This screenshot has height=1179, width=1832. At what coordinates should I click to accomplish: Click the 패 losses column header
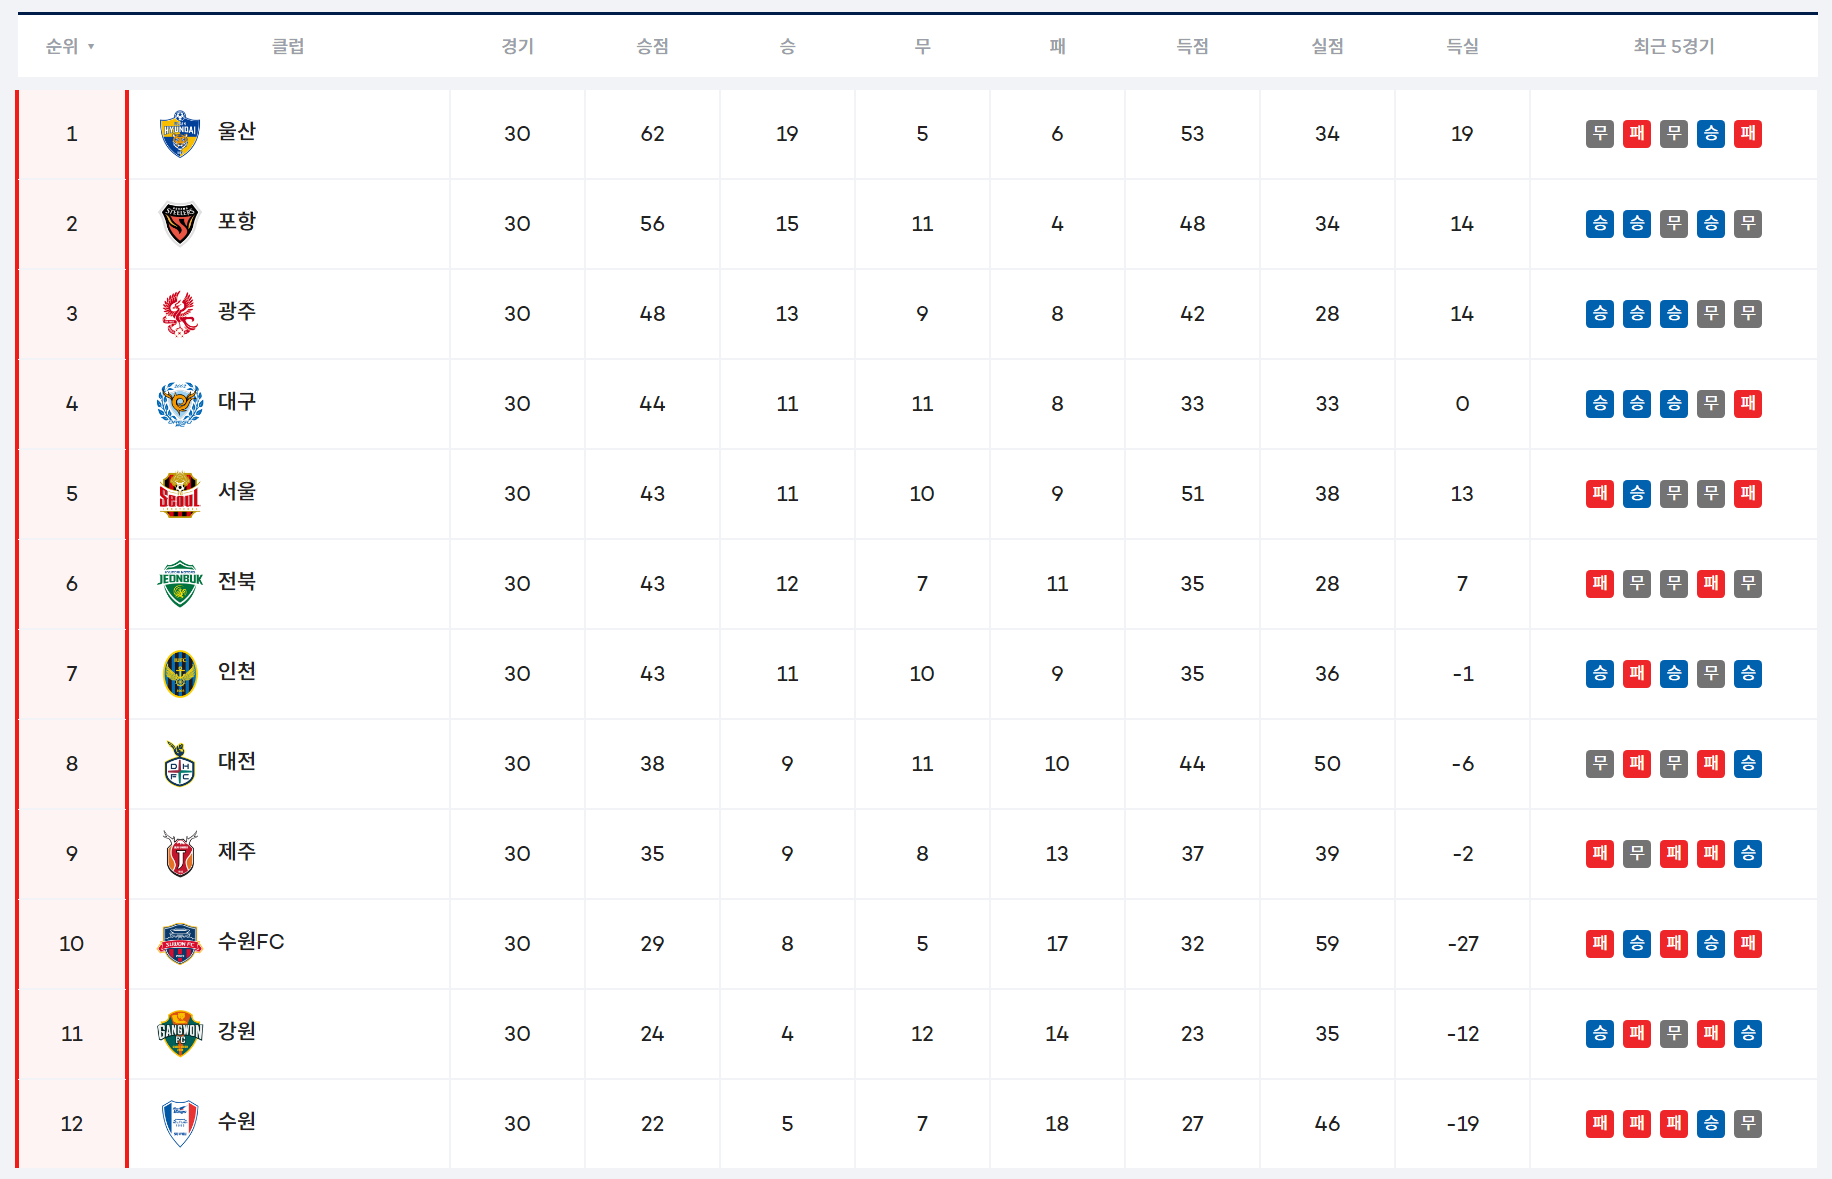tap(1057, 46)
